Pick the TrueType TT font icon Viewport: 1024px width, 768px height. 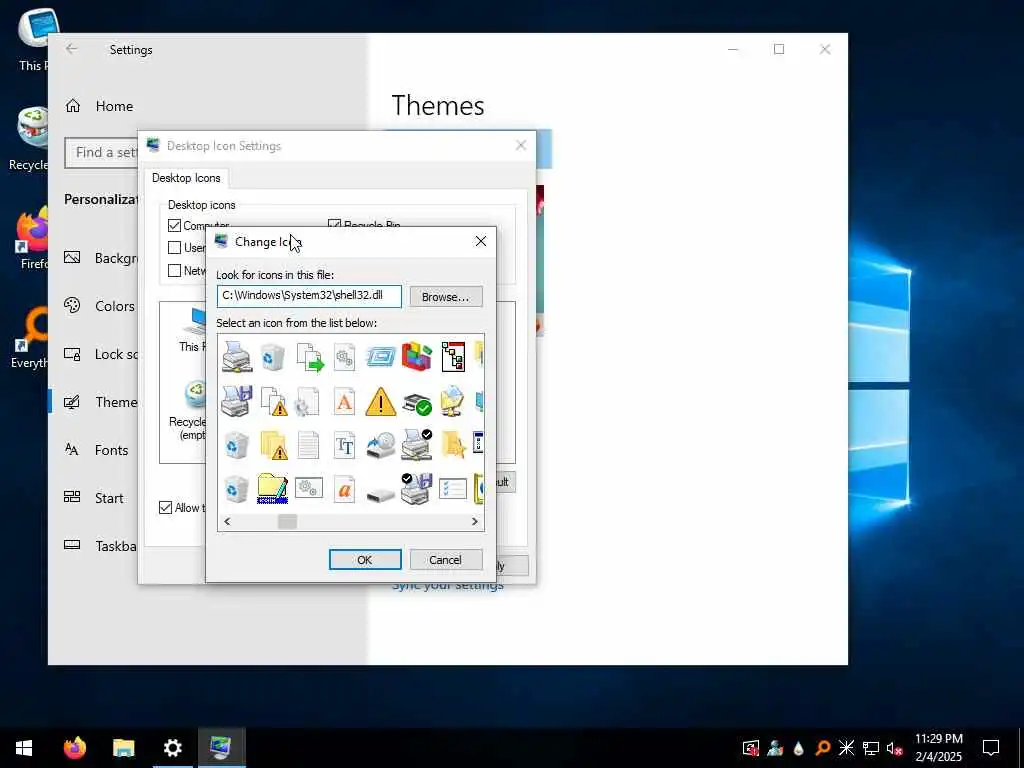coord(344,445)
